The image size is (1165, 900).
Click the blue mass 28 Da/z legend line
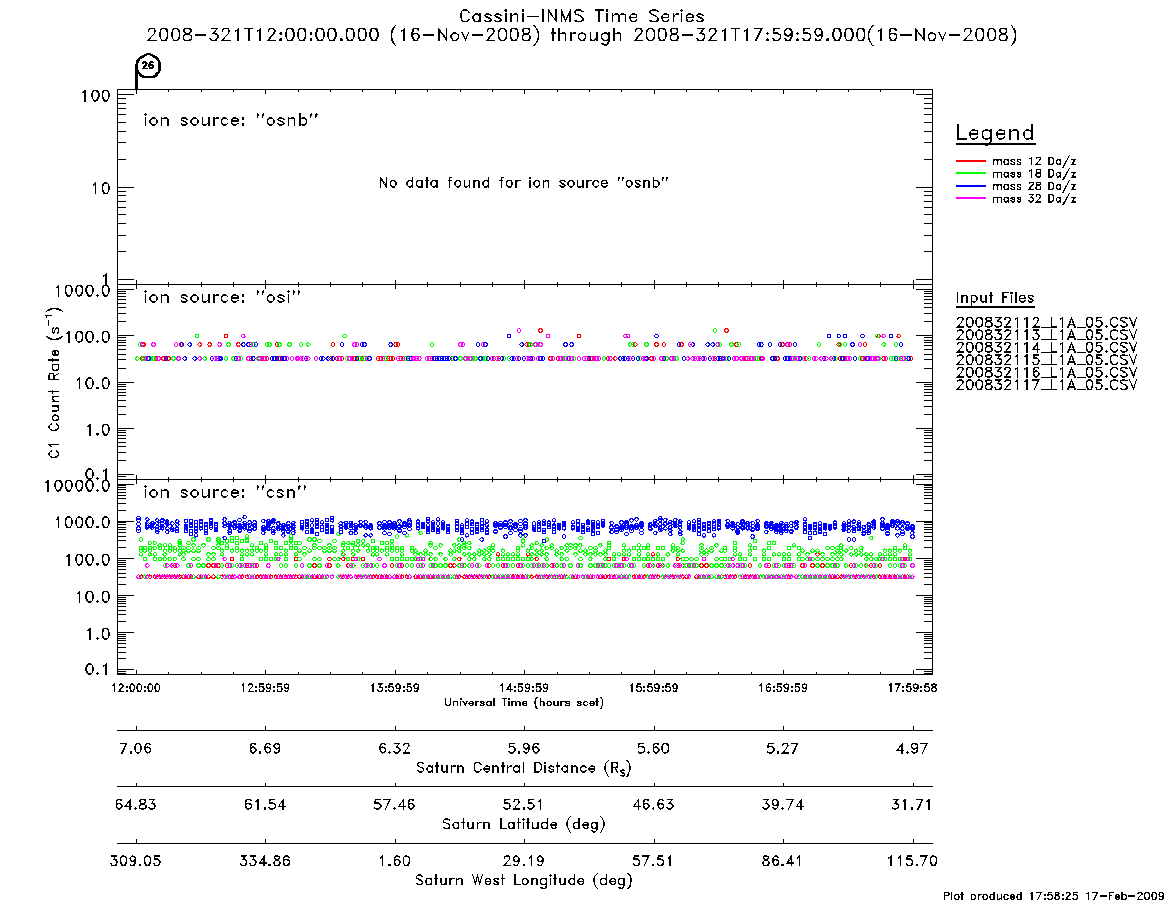970,186
